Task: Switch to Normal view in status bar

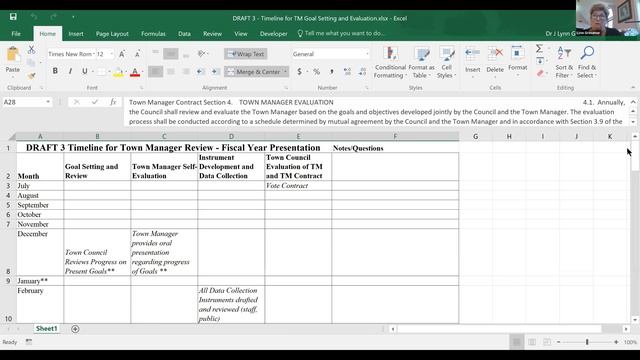Action: (517, 342)
